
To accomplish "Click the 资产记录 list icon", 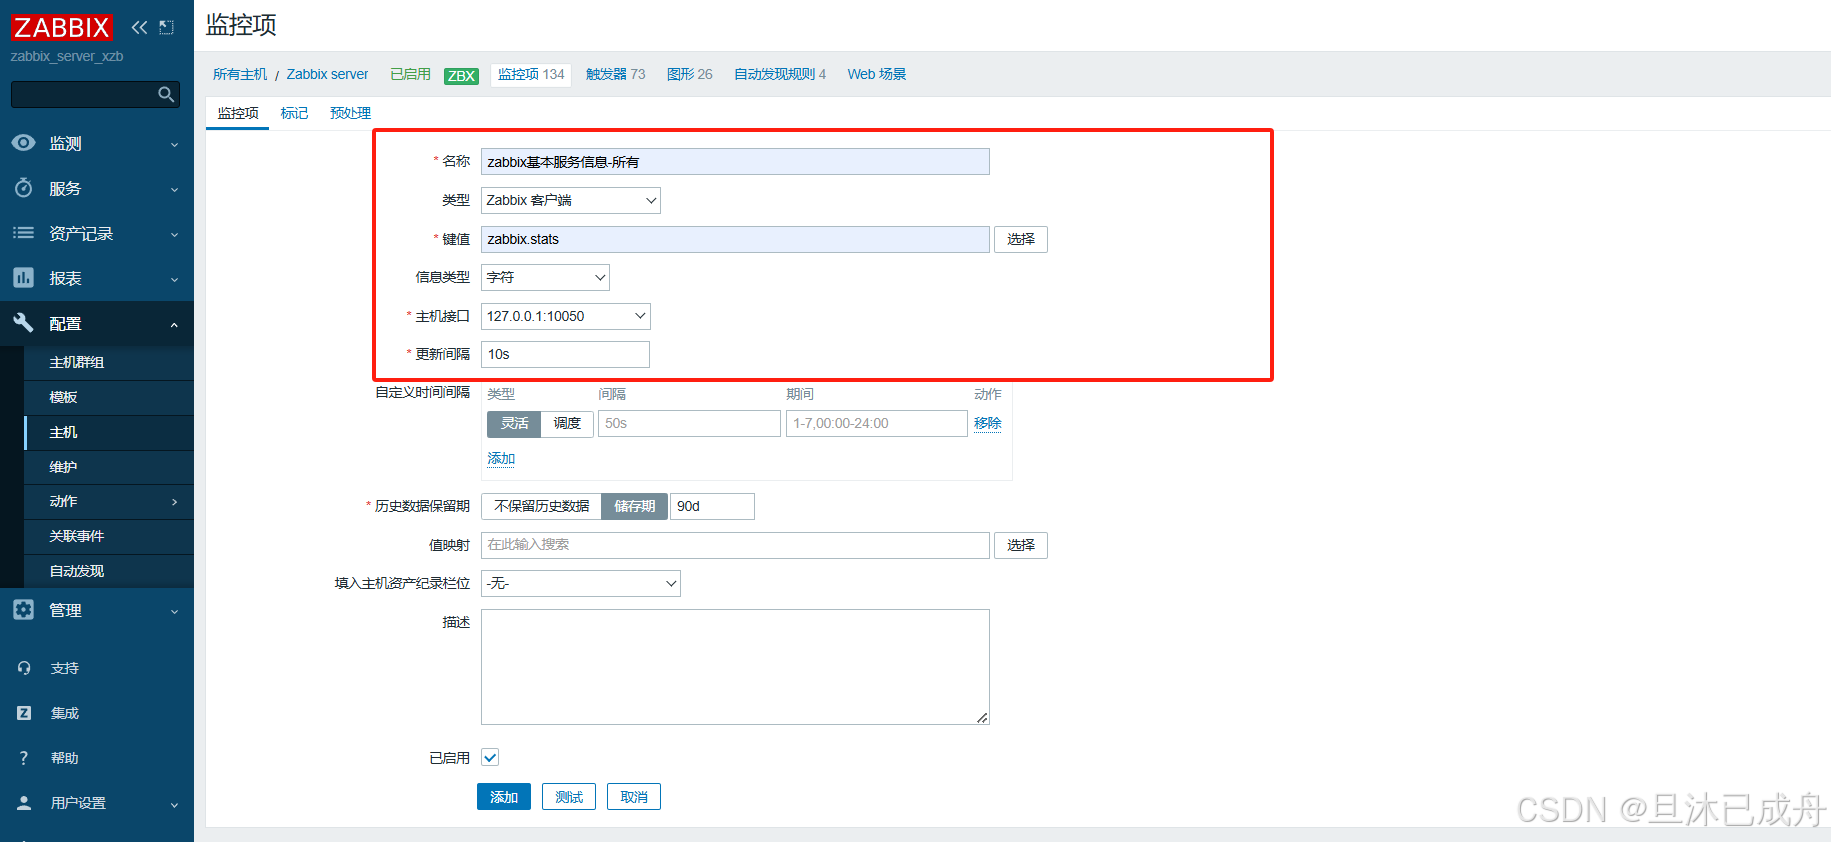I will click(x=23, y=233).
